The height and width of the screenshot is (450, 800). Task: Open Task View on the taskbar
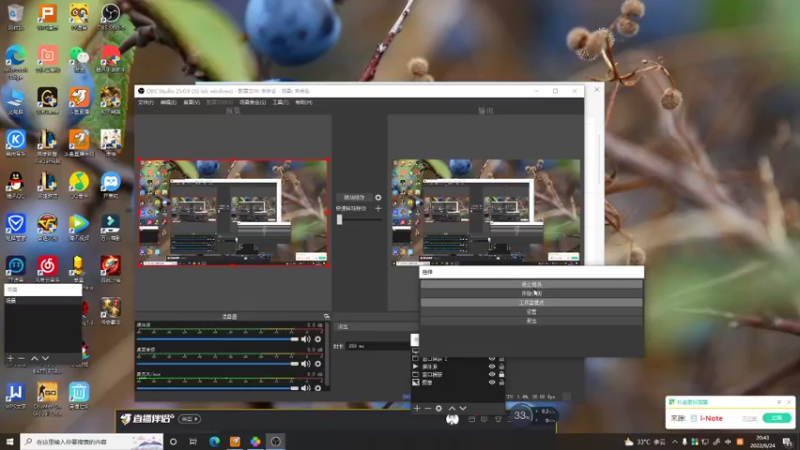[x=193, y=442]
